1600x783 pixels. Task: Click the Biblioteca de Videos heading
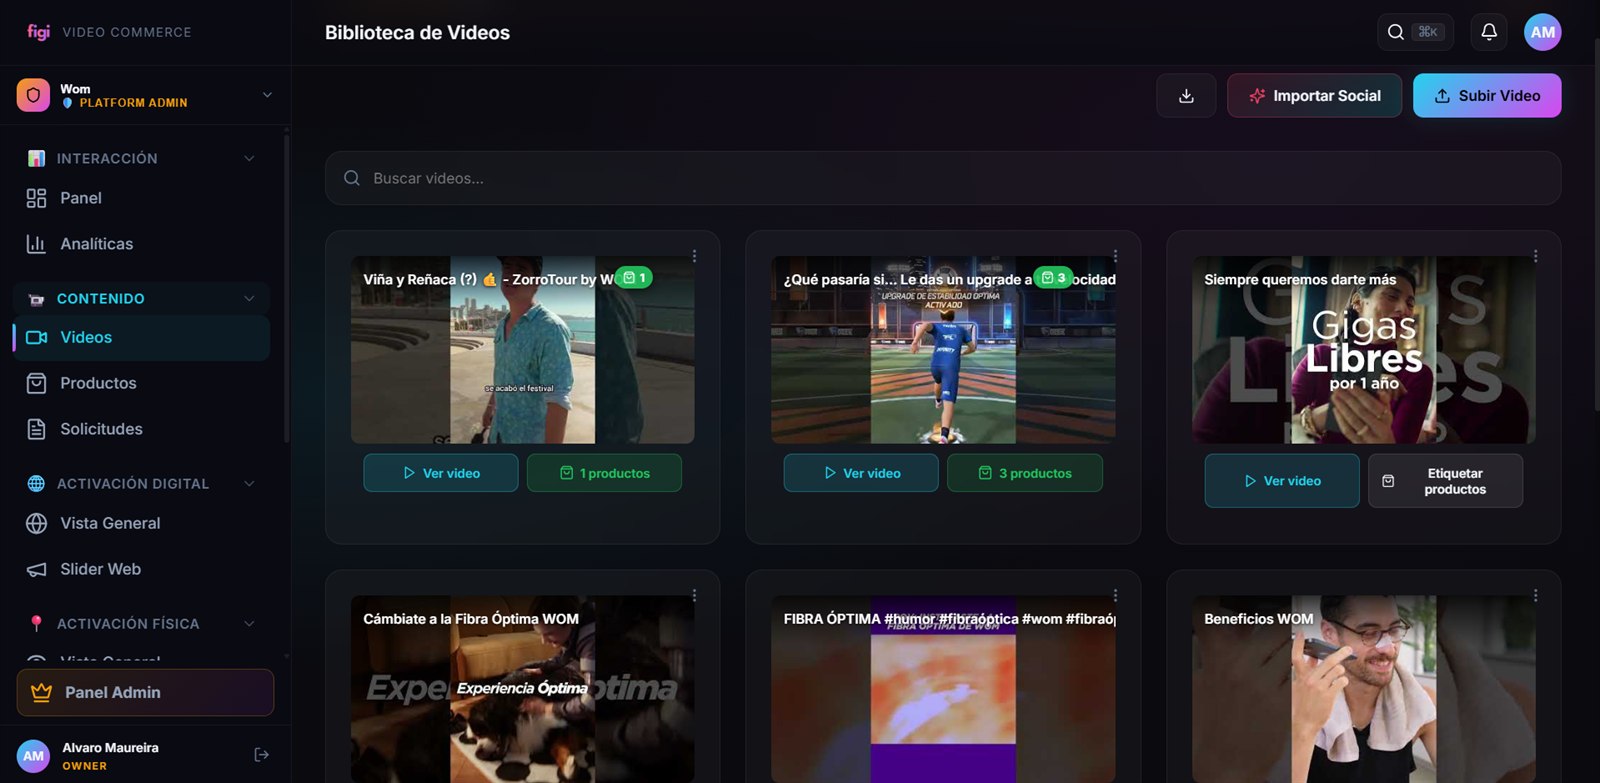click(417, 33)
